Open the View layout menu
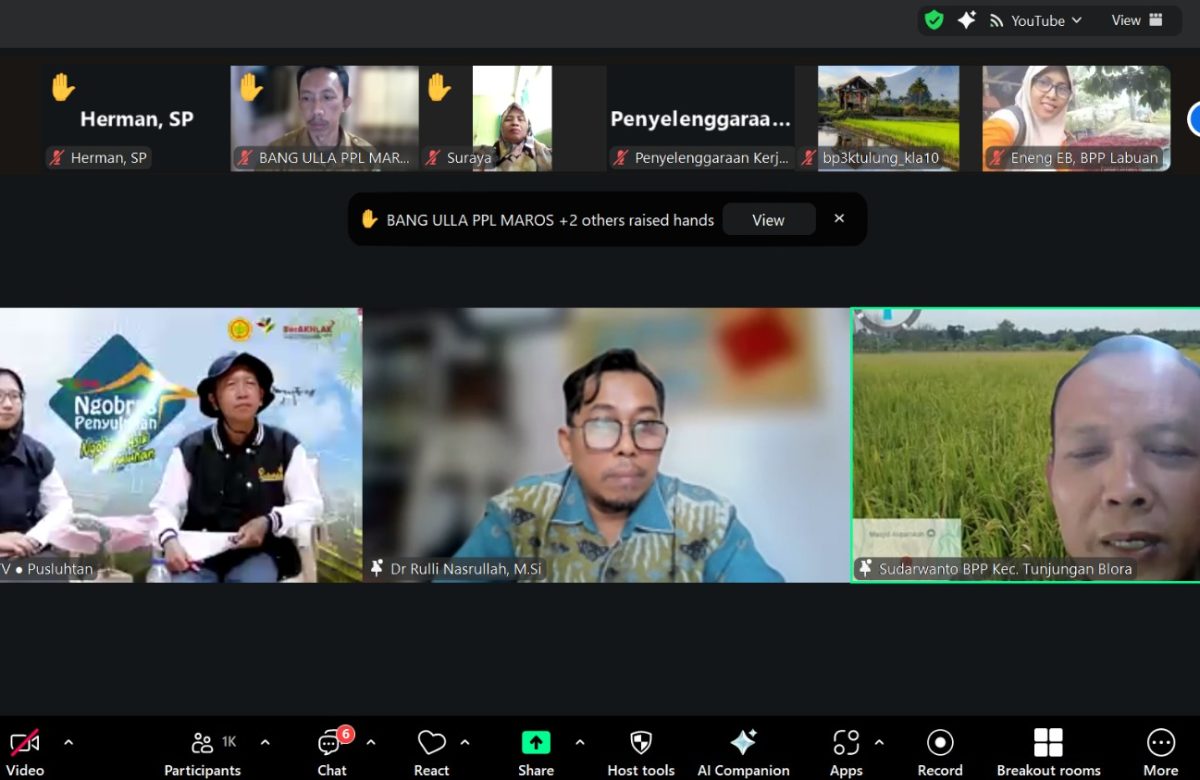1200x780 pixels. (x=1137, y=20)
